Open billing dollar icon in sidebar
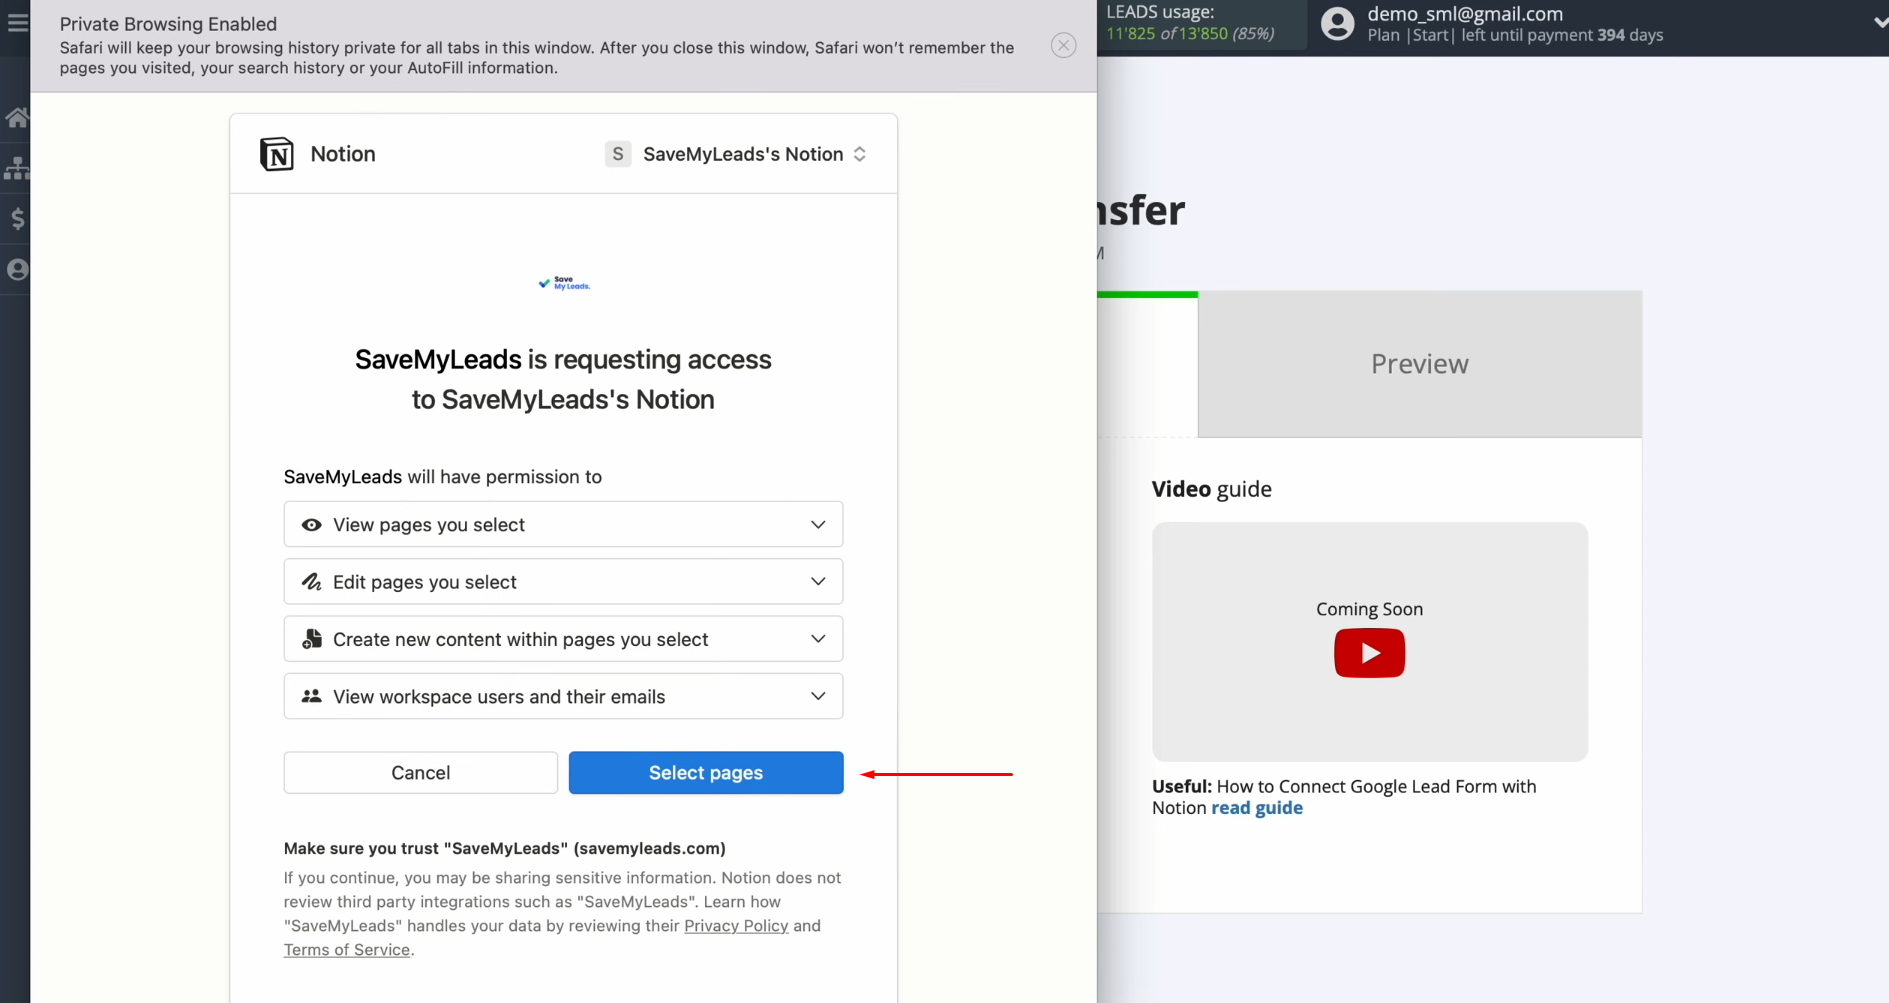This screenshot has height=1003, width=1889. point(17,219)
